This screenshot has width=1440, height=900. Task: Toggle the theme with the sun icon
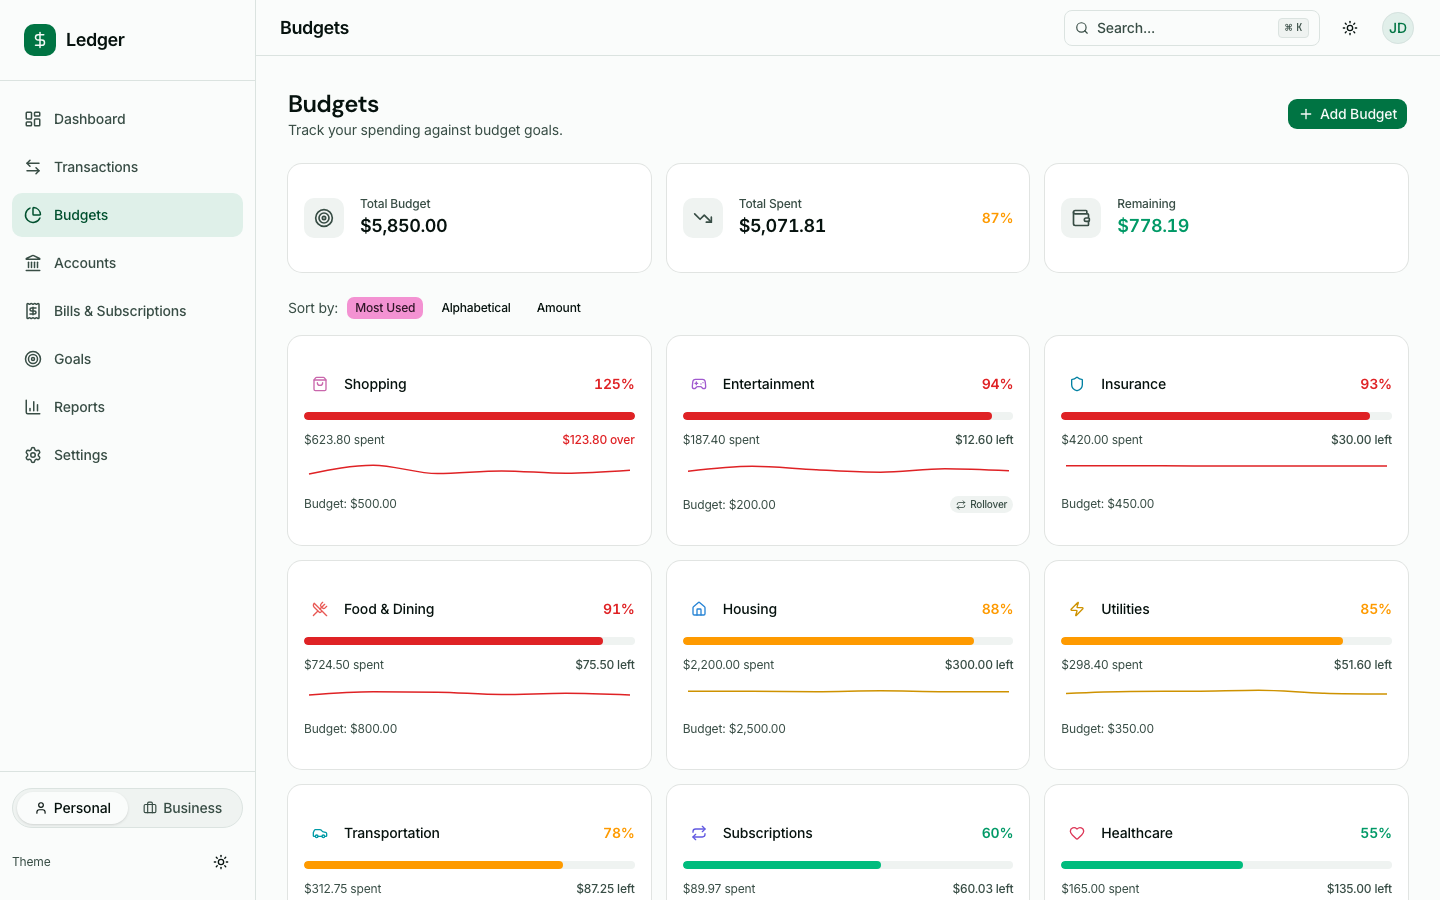pos(221,861)
